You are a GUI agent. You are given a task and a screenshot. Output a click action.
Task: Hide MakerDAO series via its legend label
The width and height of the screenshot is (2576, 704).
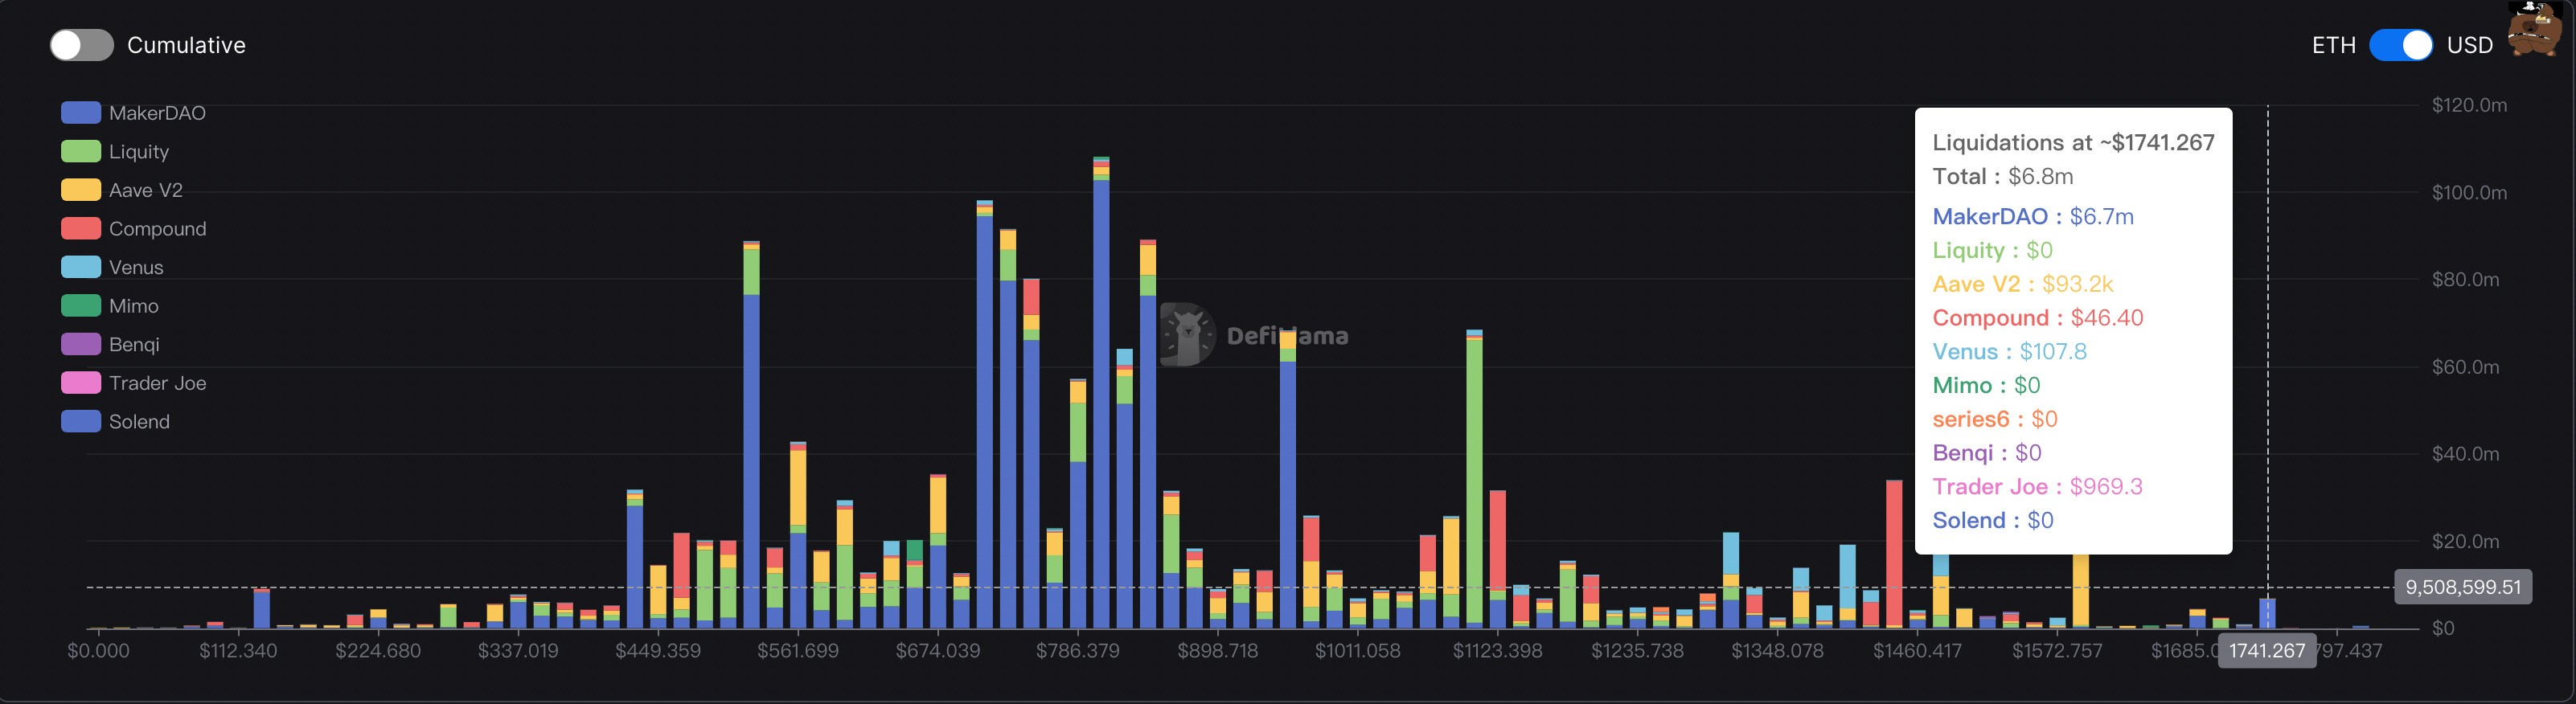click(157, 113)
